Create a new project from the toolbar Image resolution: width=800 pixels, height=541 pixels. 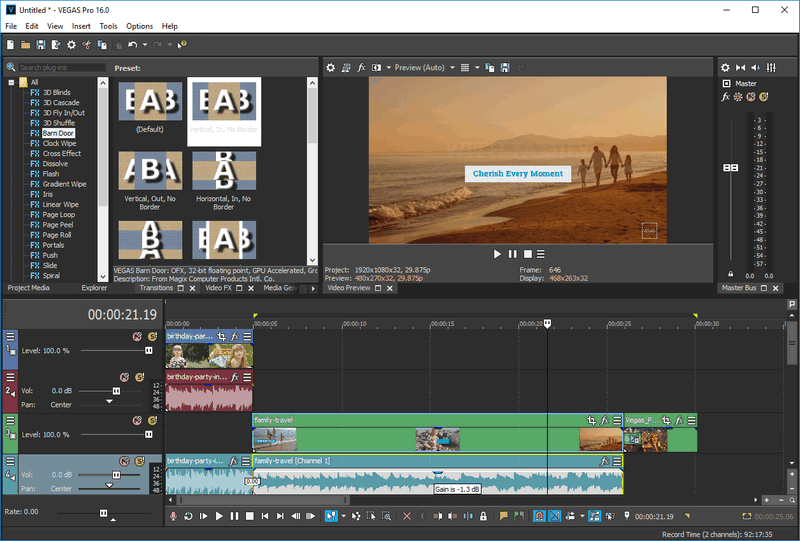(x=10, y=45)
